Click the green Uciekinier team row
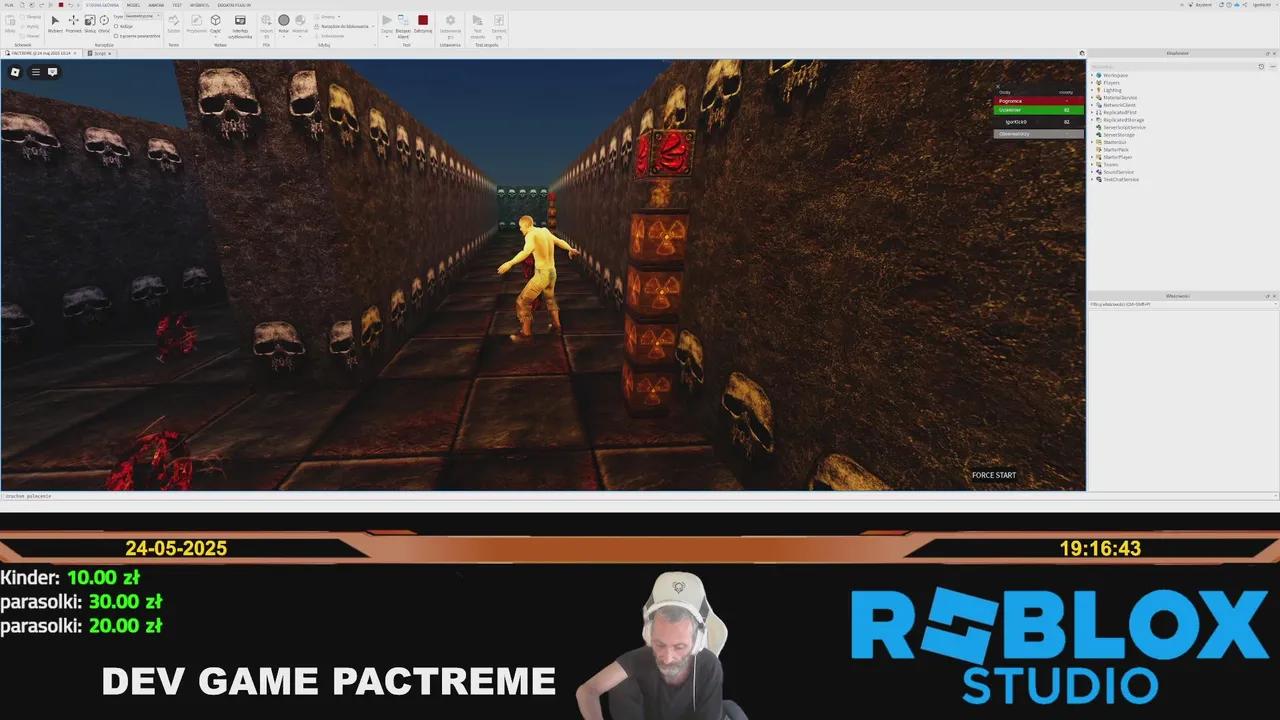The width and height of the screenshot is (1280, 720). click(1038, 110)
